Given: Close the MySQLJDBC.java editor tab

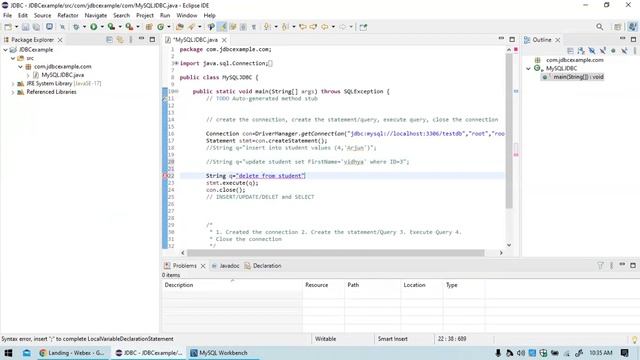Looking at the screenshot, I should (x=224, y=40).
